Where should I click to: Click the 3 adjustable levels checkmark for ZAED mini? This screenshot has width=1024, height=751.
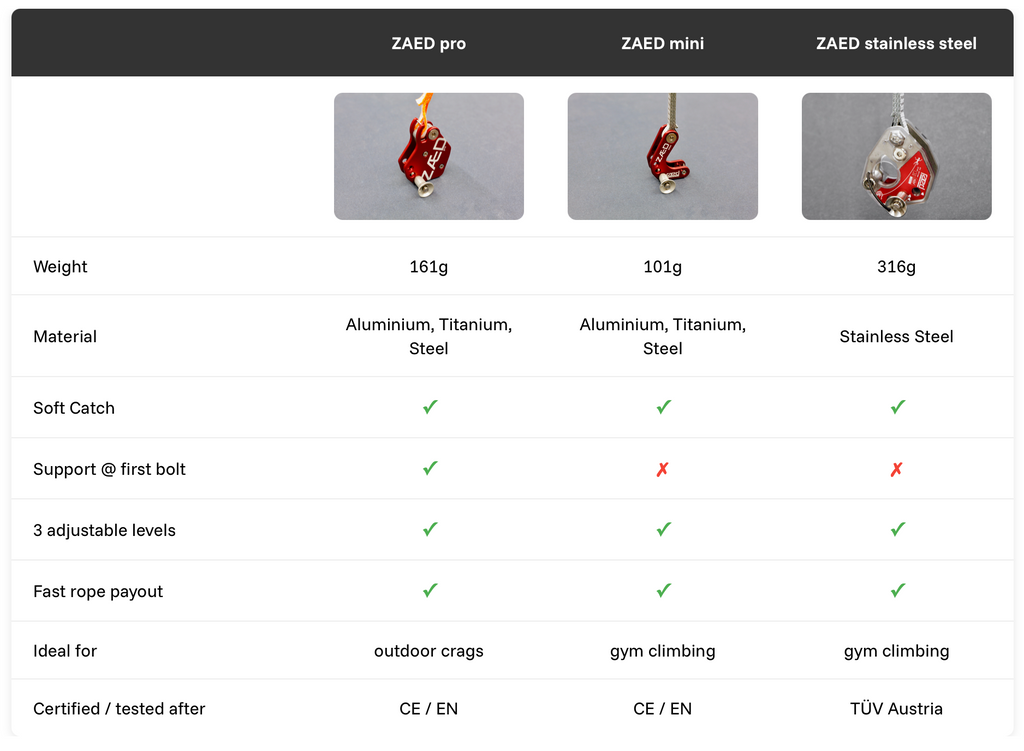(x=664, y=529)
